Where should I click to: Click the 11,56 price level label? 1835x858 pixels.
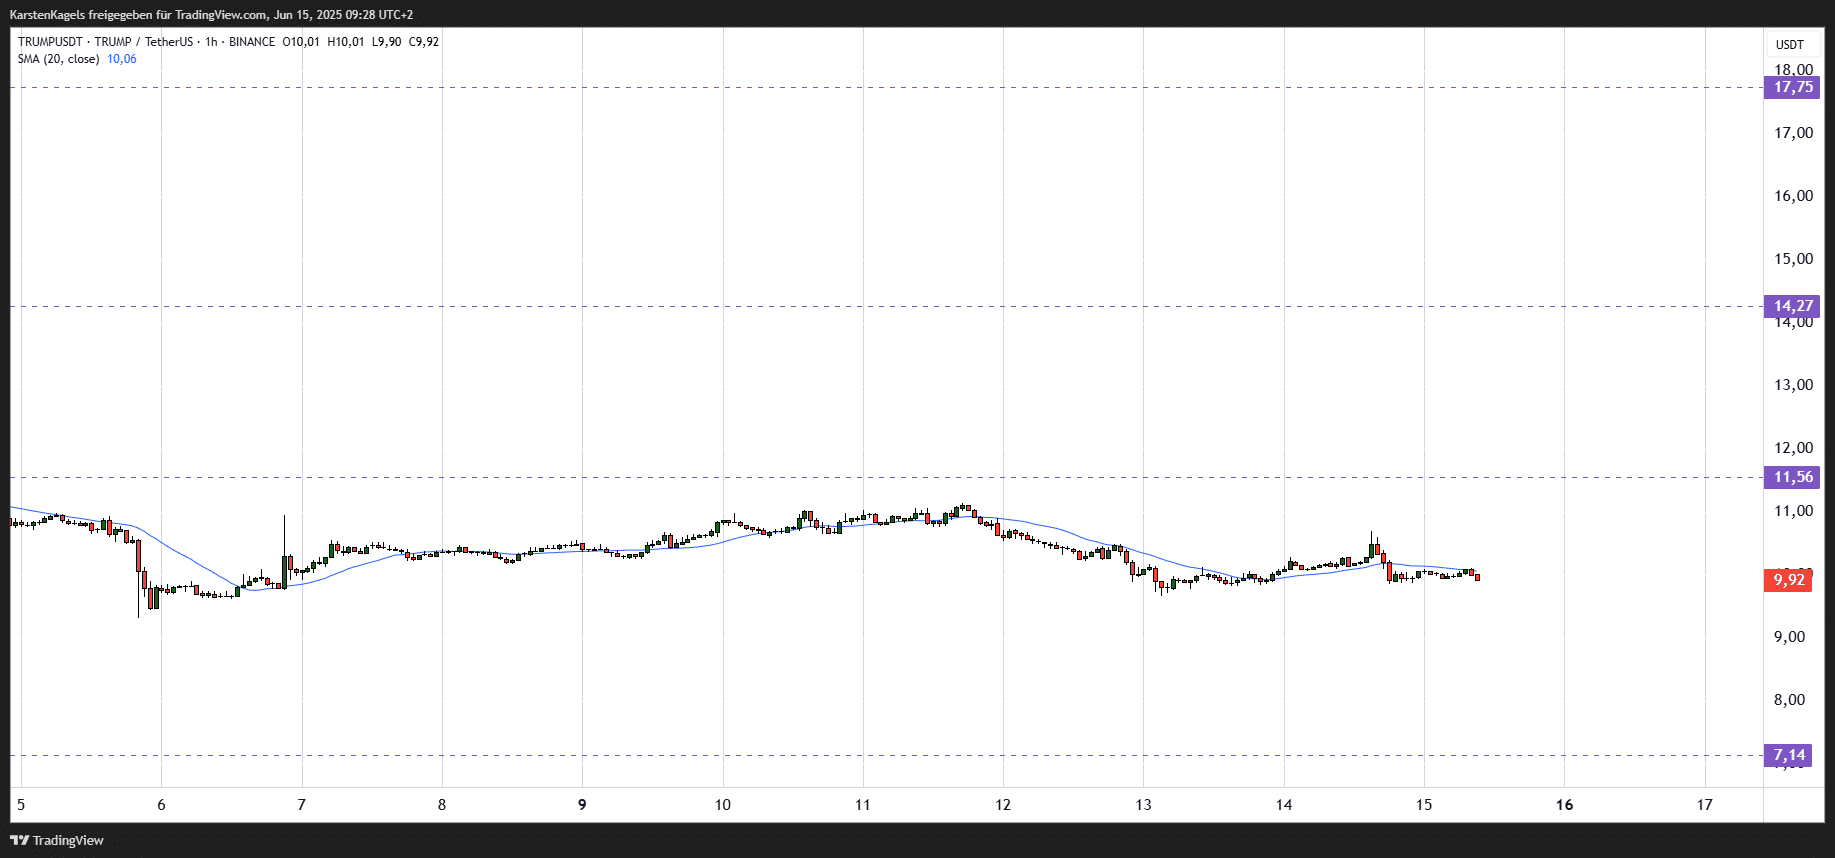click(1792, 477)
